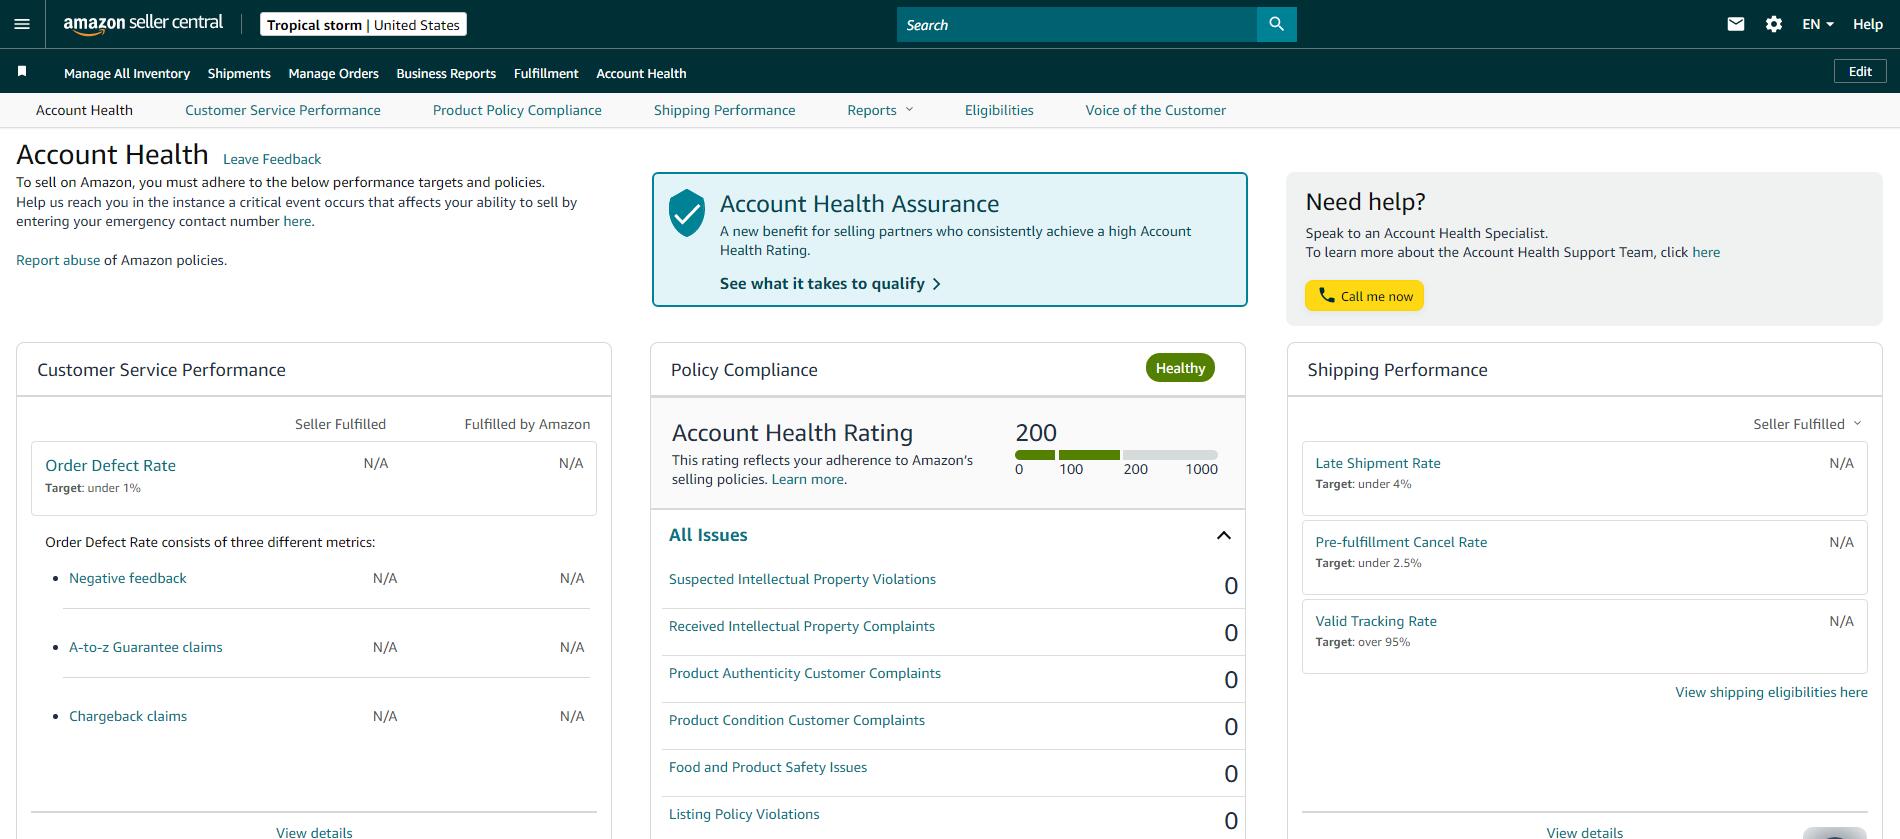Open the Seller Fulfilled dropdown in Shipping Performance

pos(1807,424)
